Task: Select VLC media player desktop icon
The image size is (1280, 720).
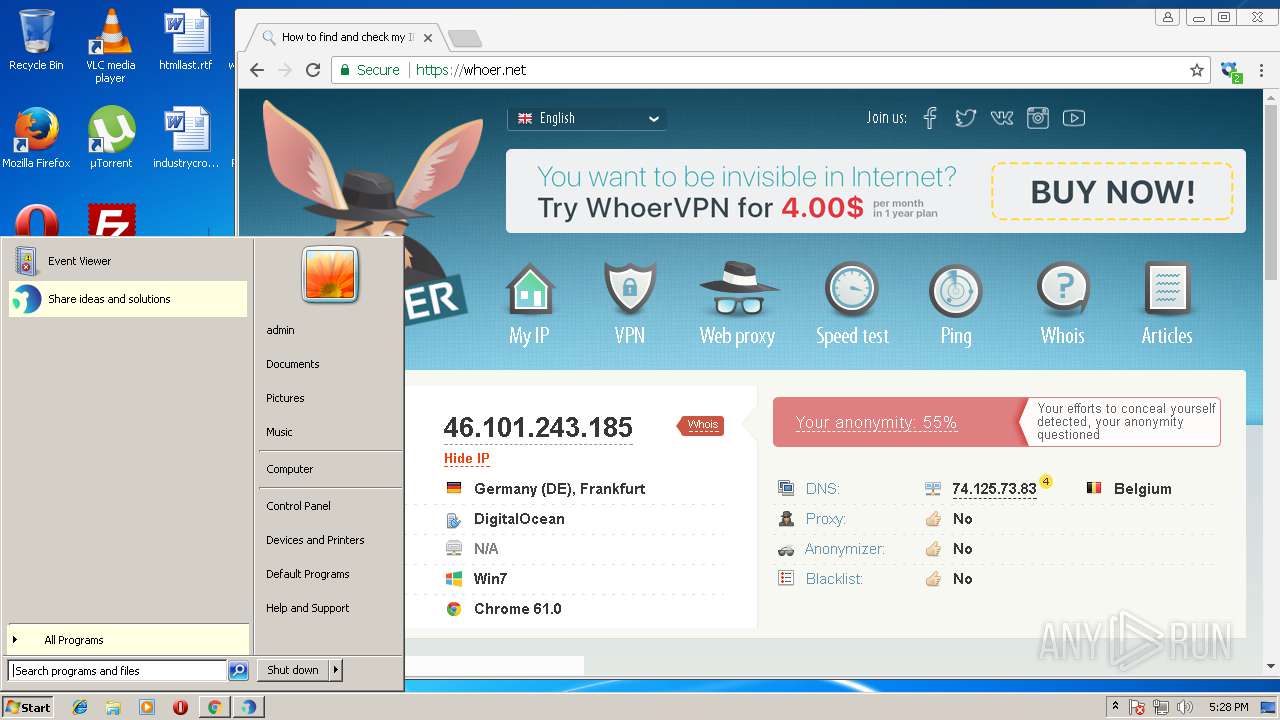Action: click(110, 45)
